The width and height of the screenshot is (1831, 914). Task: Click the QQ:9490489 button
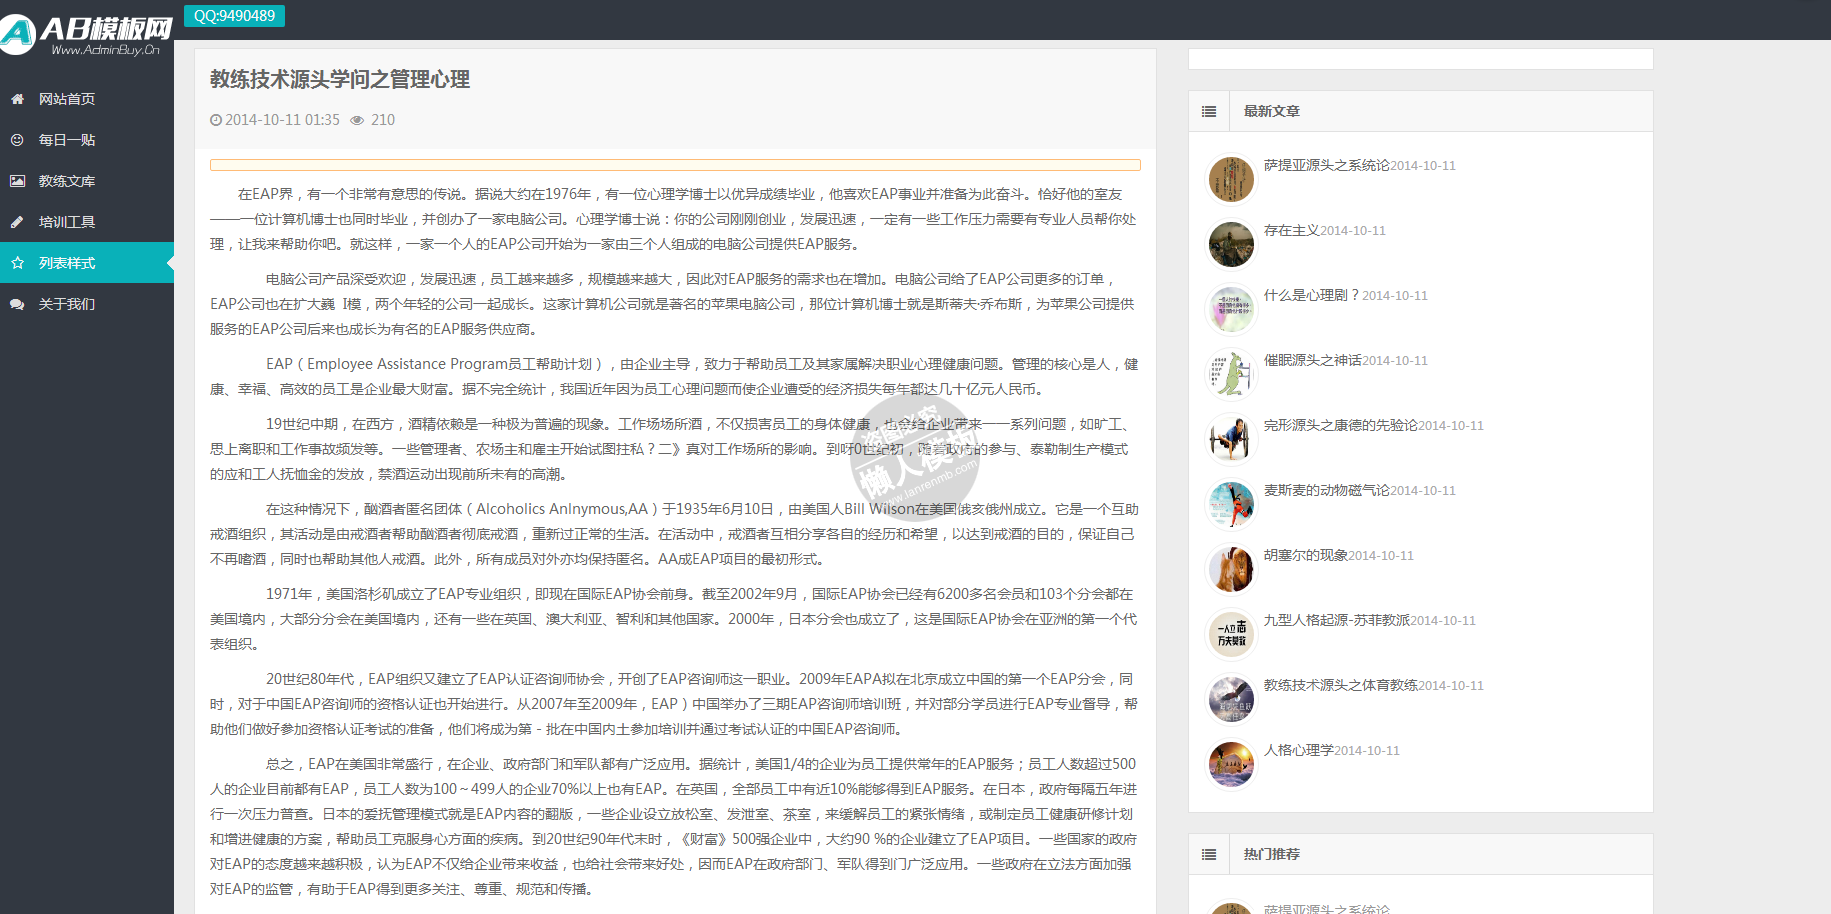[x=234, y=16]
